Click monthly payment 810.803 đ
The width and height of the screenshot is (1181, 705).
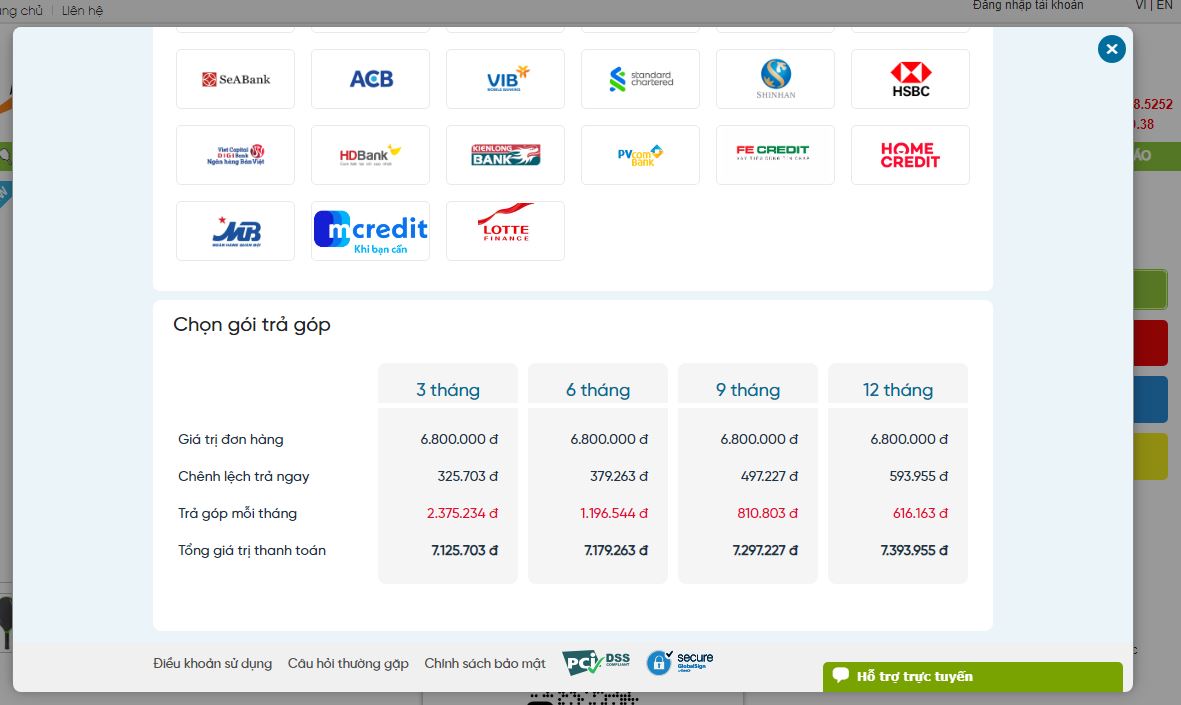coord(767,513)
